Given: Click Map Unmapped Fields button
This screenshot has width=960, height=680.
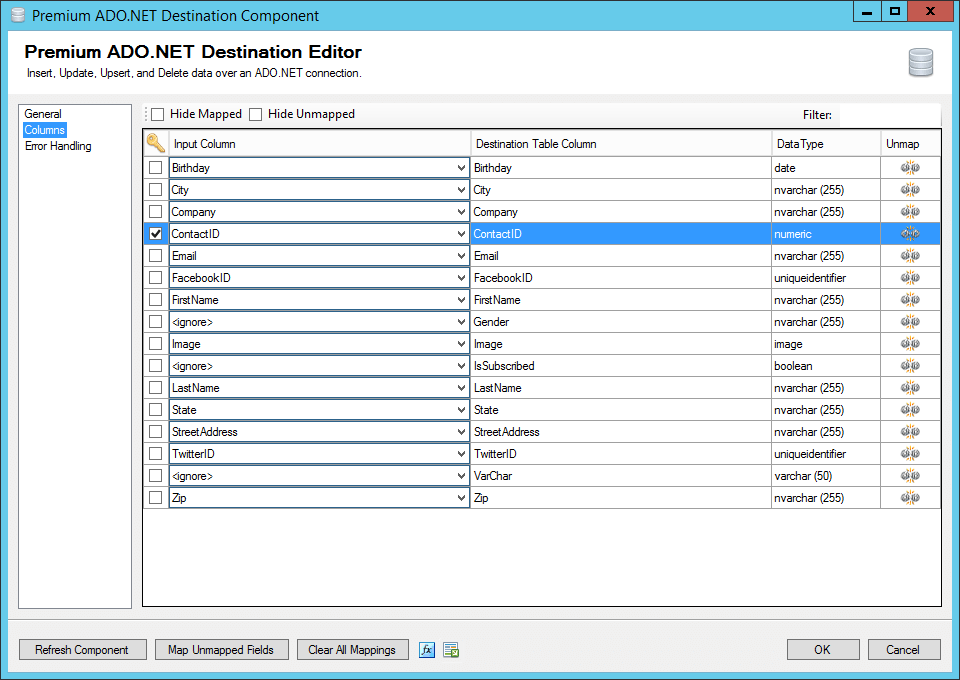Looking at the screenshot, I should point(222,650).
